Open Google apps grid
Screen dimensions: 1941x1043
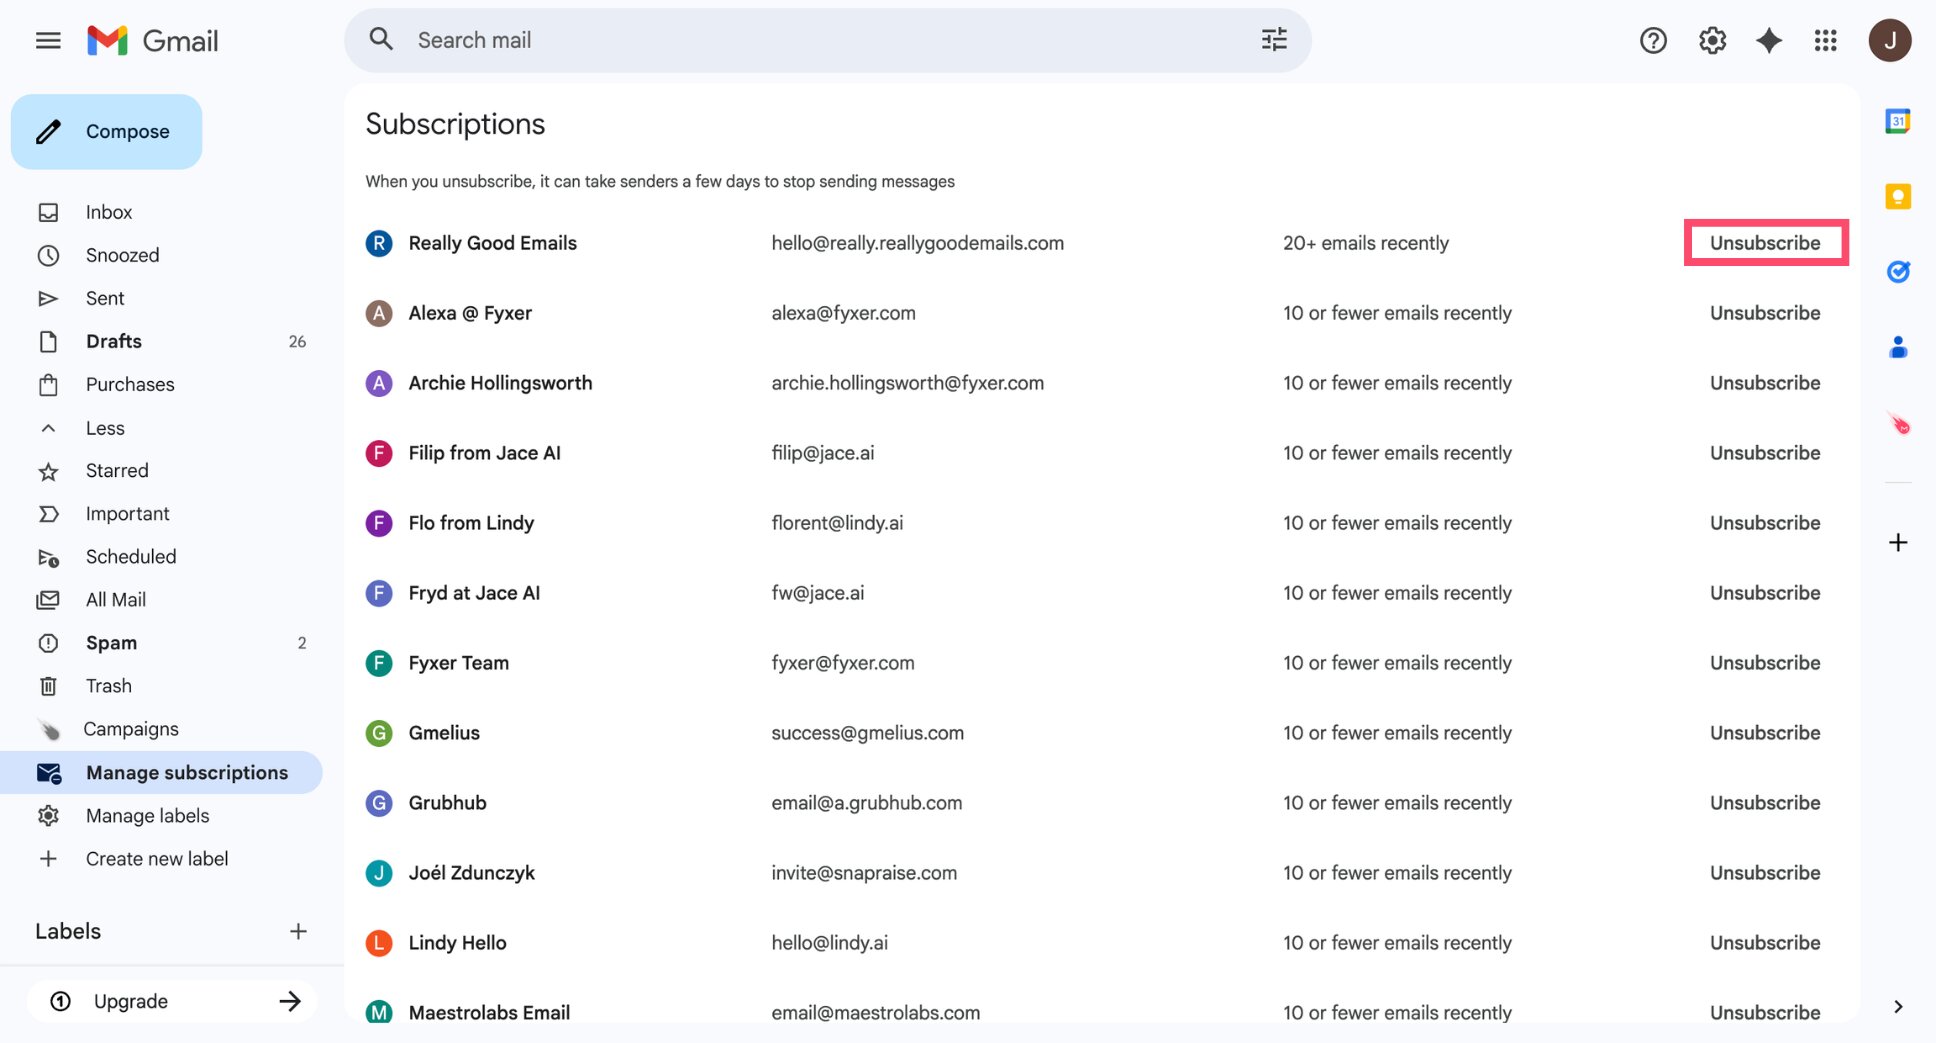1826,41
